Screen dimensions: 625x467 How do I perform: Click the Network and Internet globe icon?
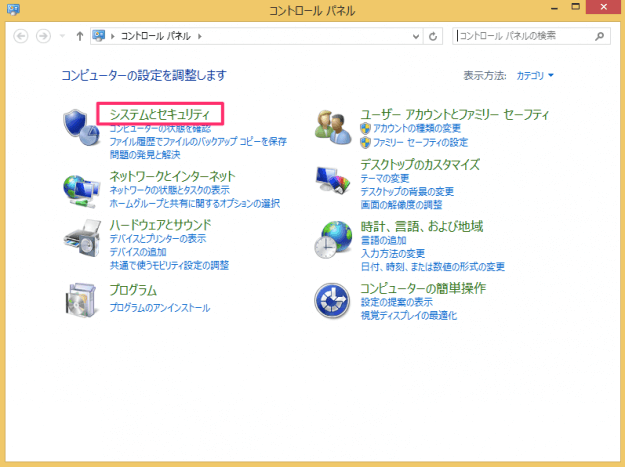click(82, 187)
